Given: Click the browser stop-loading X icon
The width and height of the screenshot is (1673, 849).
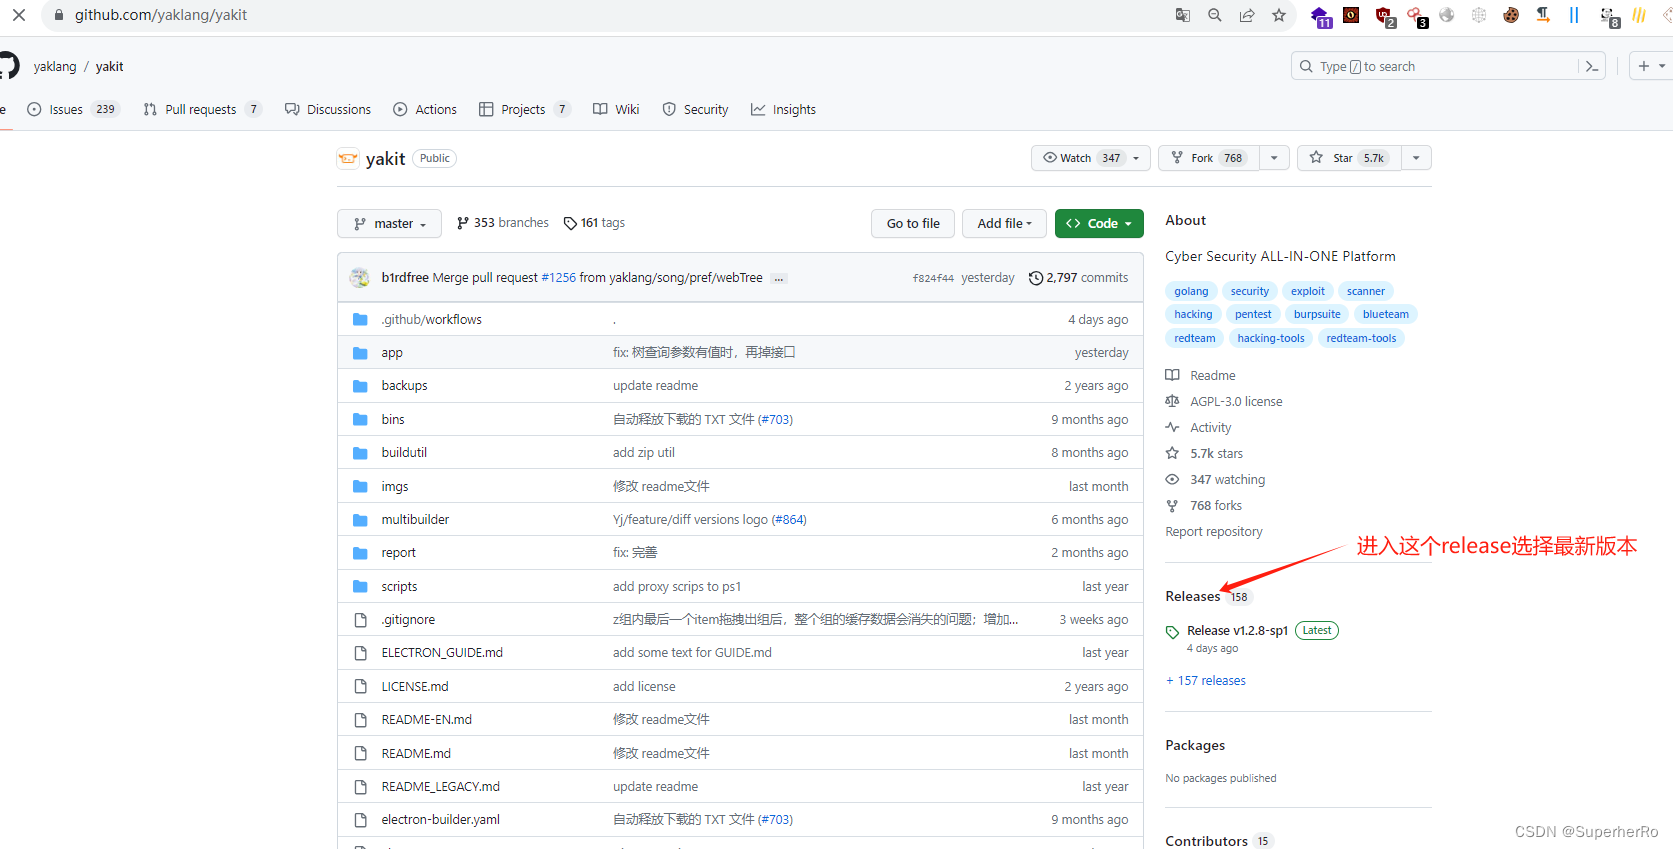Looking at the screenshot, I should tap(19, 15).
